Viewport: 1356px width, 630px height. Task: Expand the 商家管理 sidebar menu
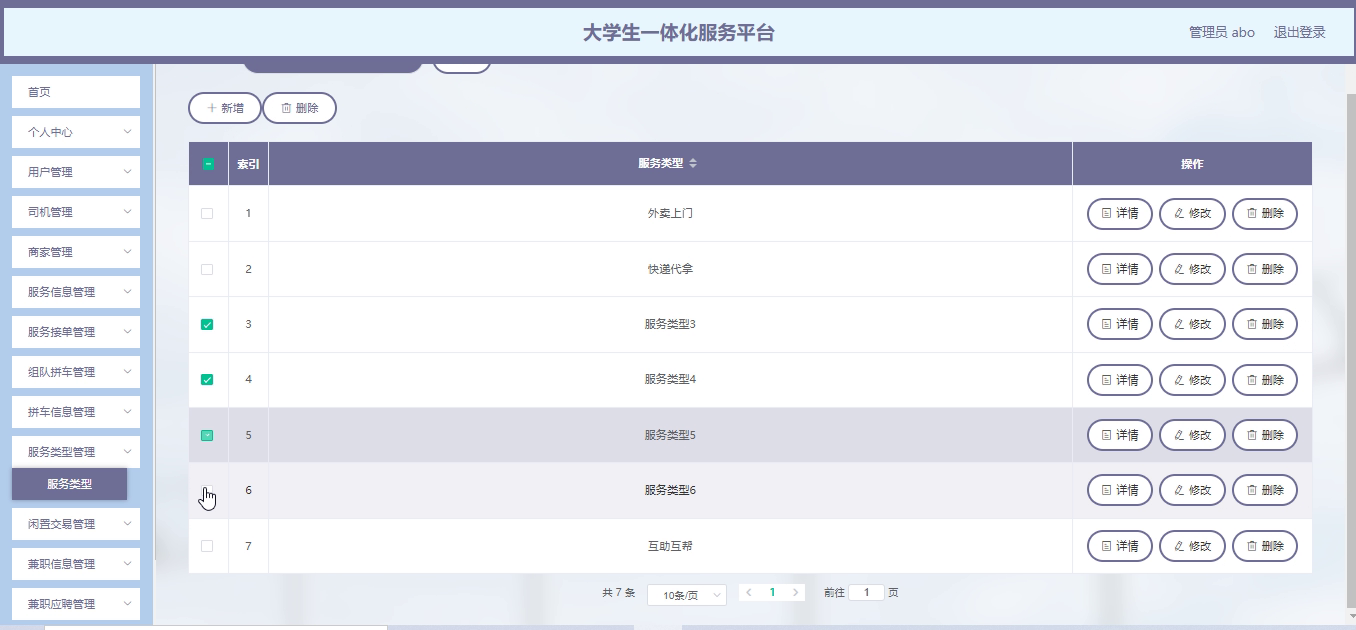click(x=76, y=252)
